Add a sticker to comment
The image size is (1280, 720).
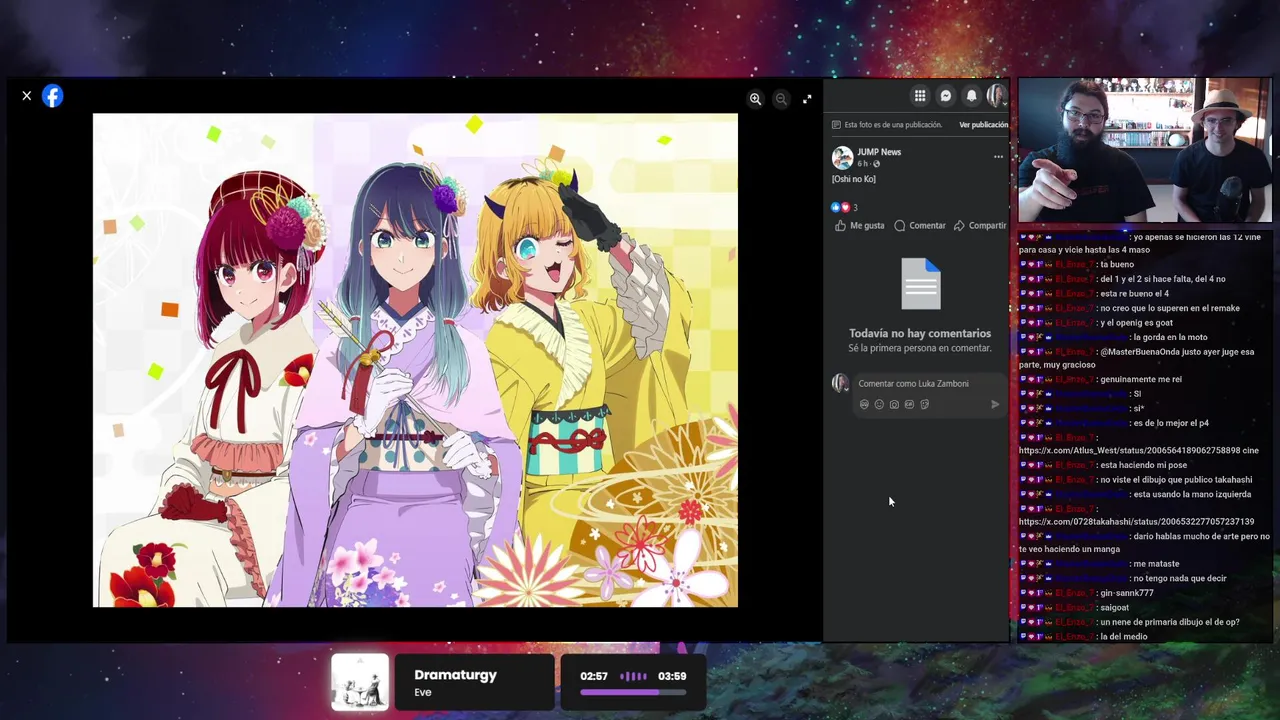[924, 405]
